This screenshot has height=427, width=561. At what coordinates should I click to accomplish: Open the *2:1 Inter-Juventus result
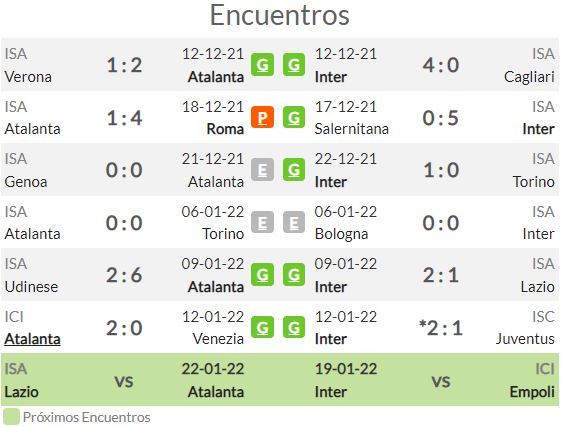(x=440, y=328)
